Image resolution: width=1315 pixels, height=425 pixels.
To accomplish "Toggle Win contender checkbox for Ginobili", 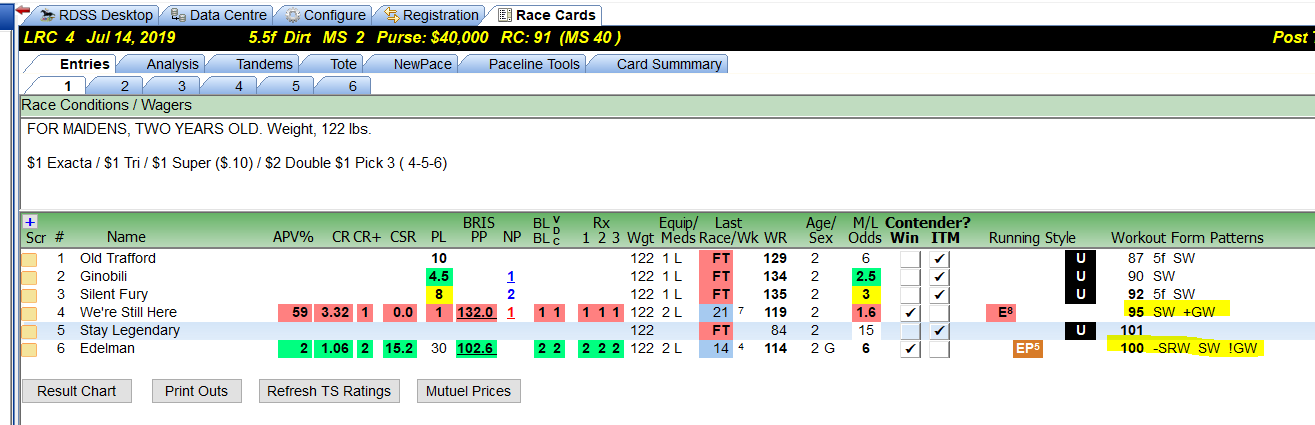I will coord(911,277).
